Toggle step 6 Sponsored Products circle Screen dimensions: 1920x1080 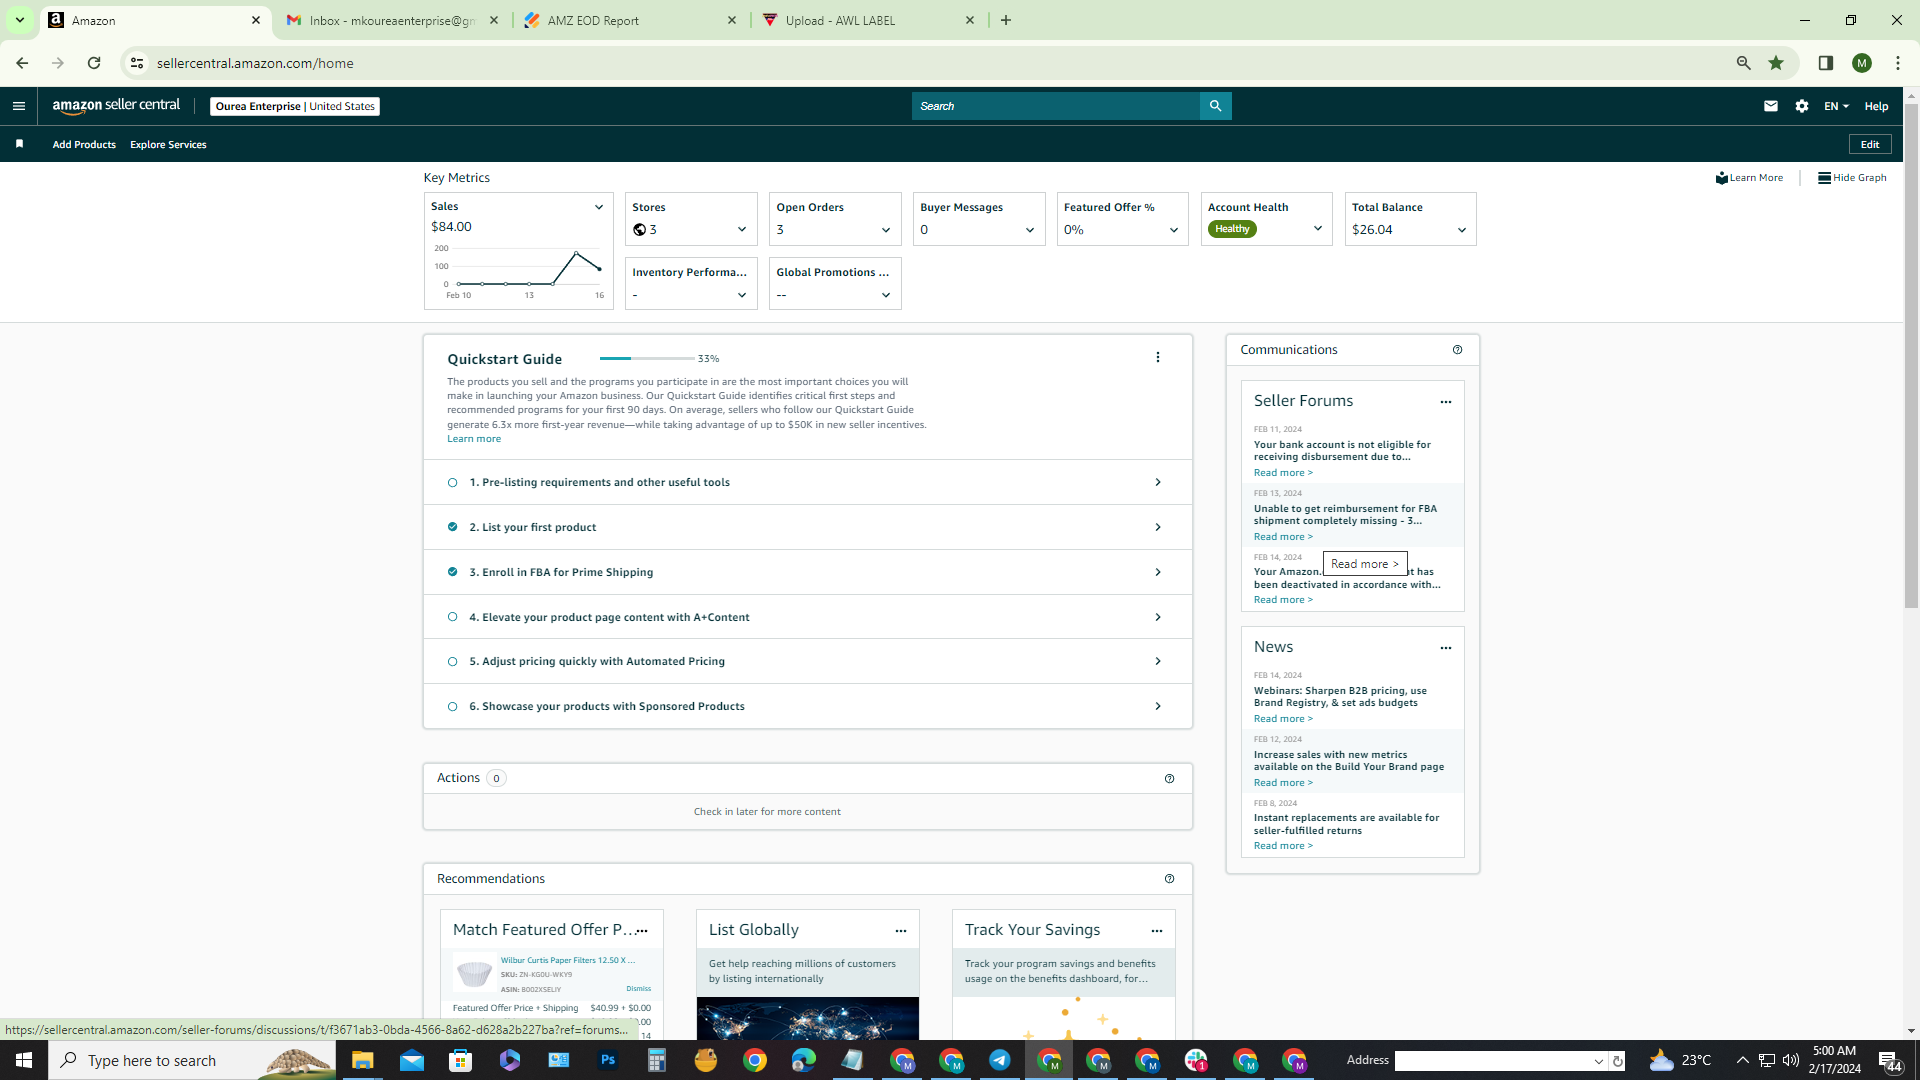click(452, 707)
